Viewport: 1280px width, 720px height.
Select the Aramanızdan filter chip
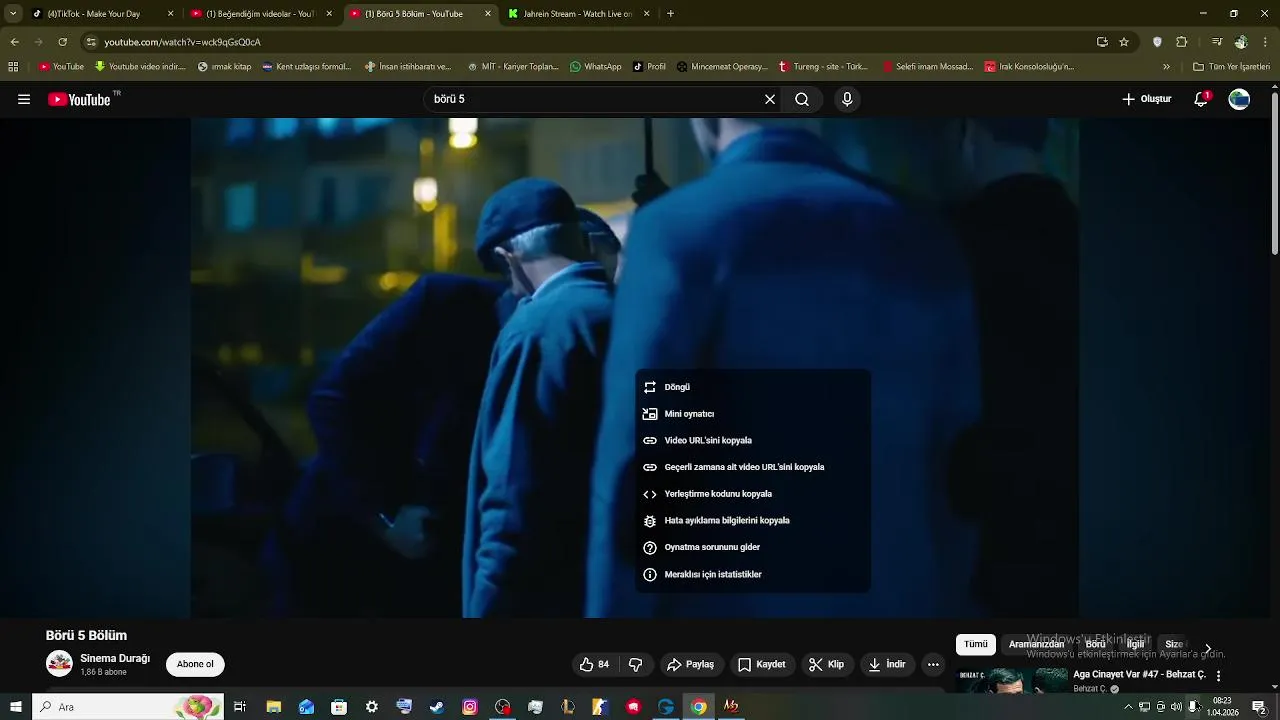[1037, 645]
